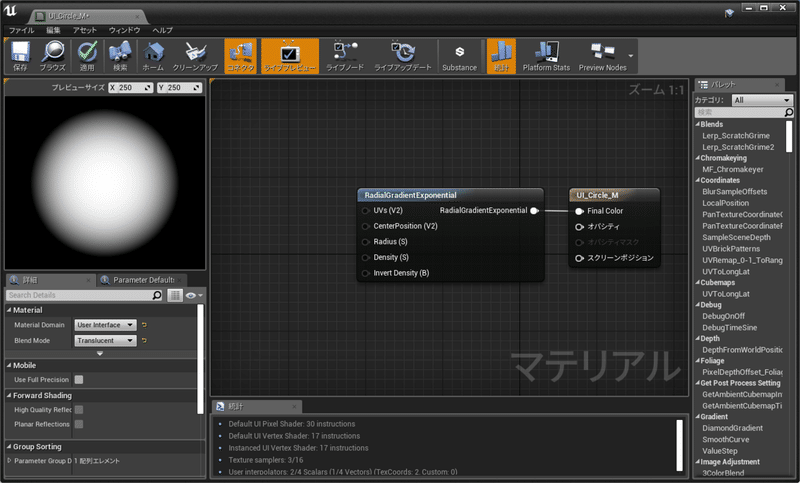Toggle Live Preview (ライブプレビュー)
This screenshot has height=483, width=800.
click(x=289, y=56)
